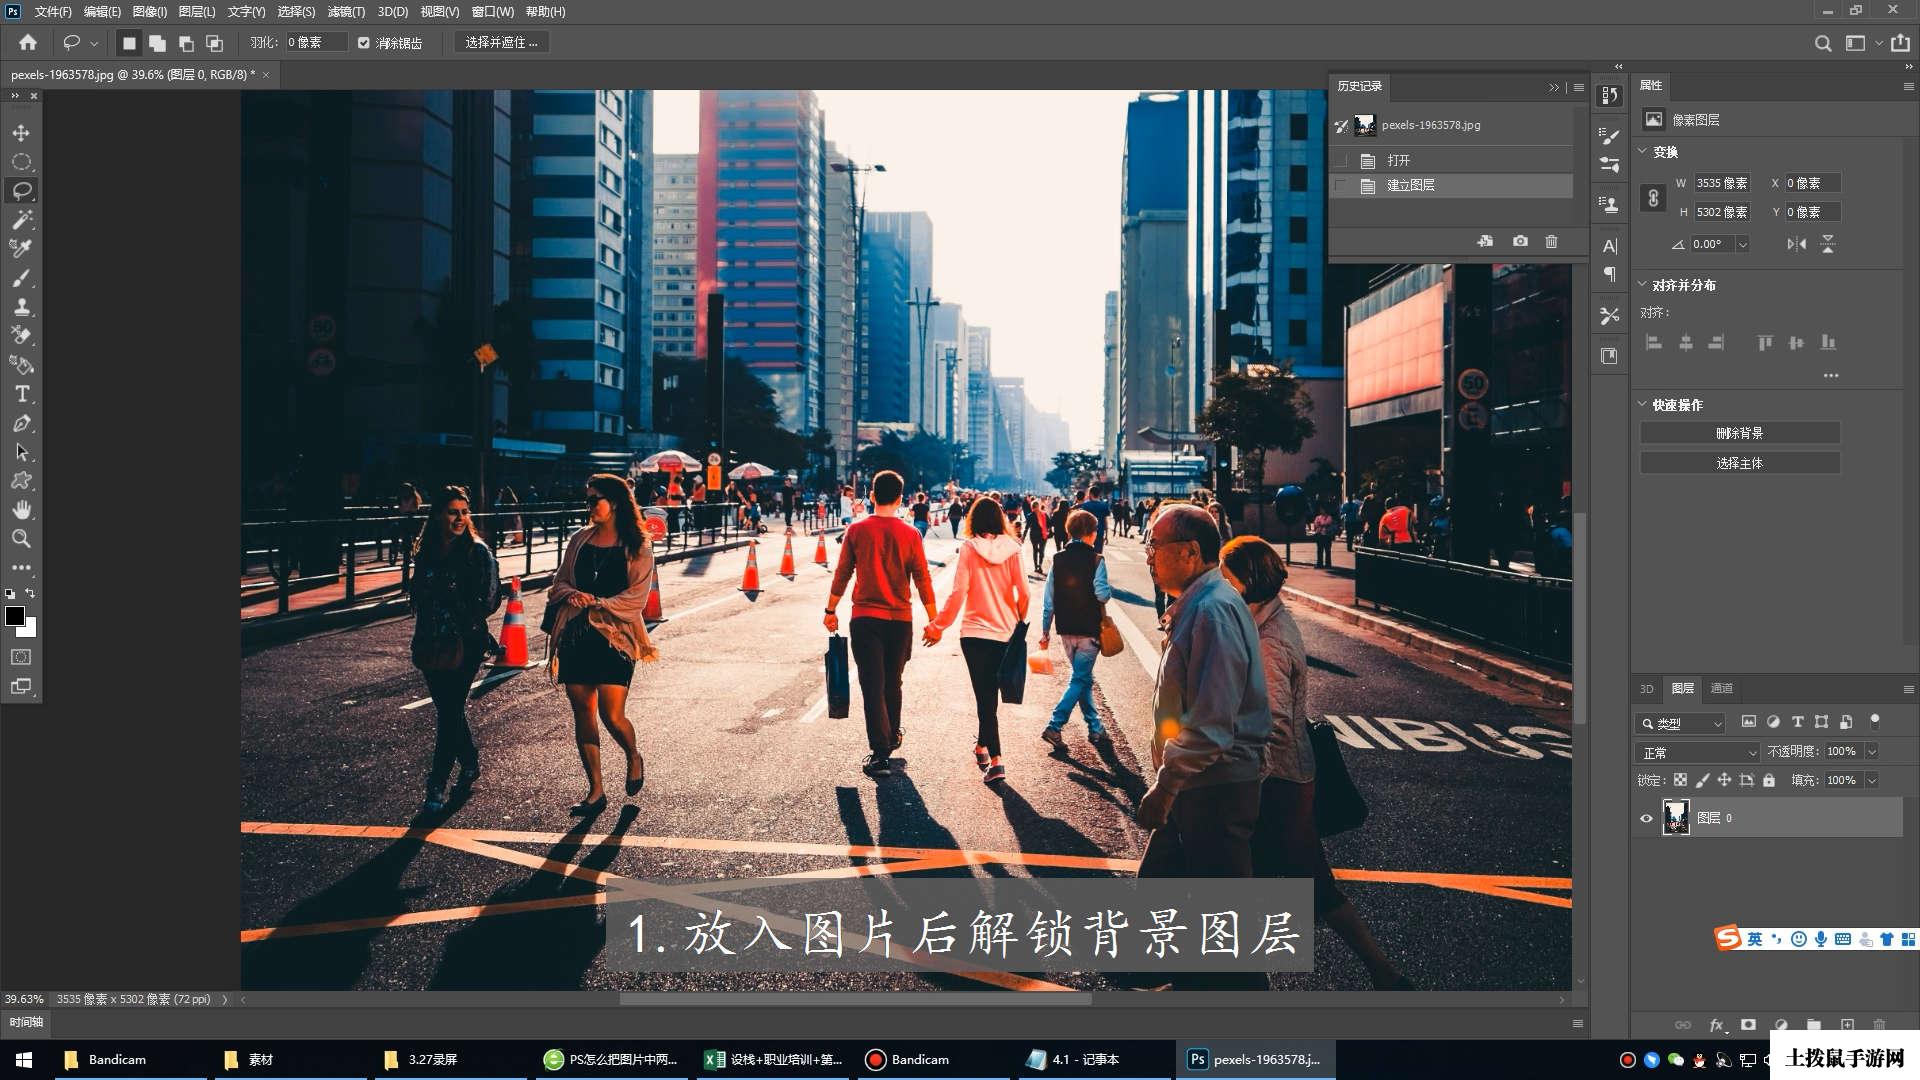The width and height of the screenshot is (1920, 1080).
Task: Collapse the 快速操作 section
Action: [x=1642, y=404]
